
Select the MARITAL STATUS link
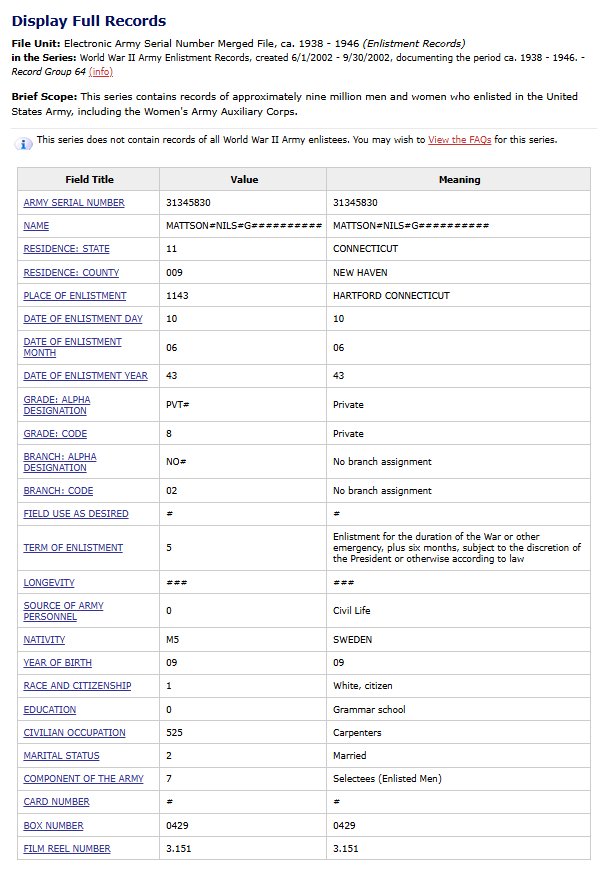coord(62,755)
